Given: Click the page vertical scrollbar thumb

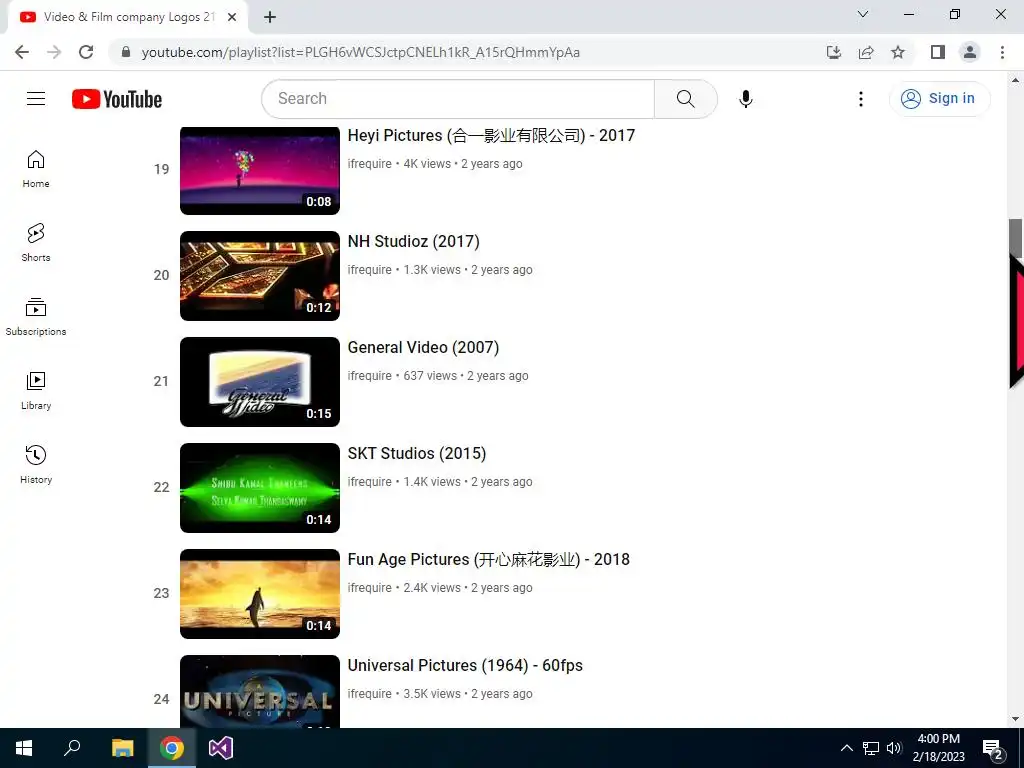Looking at the screenshot, I should click(x=1015, y=238).
